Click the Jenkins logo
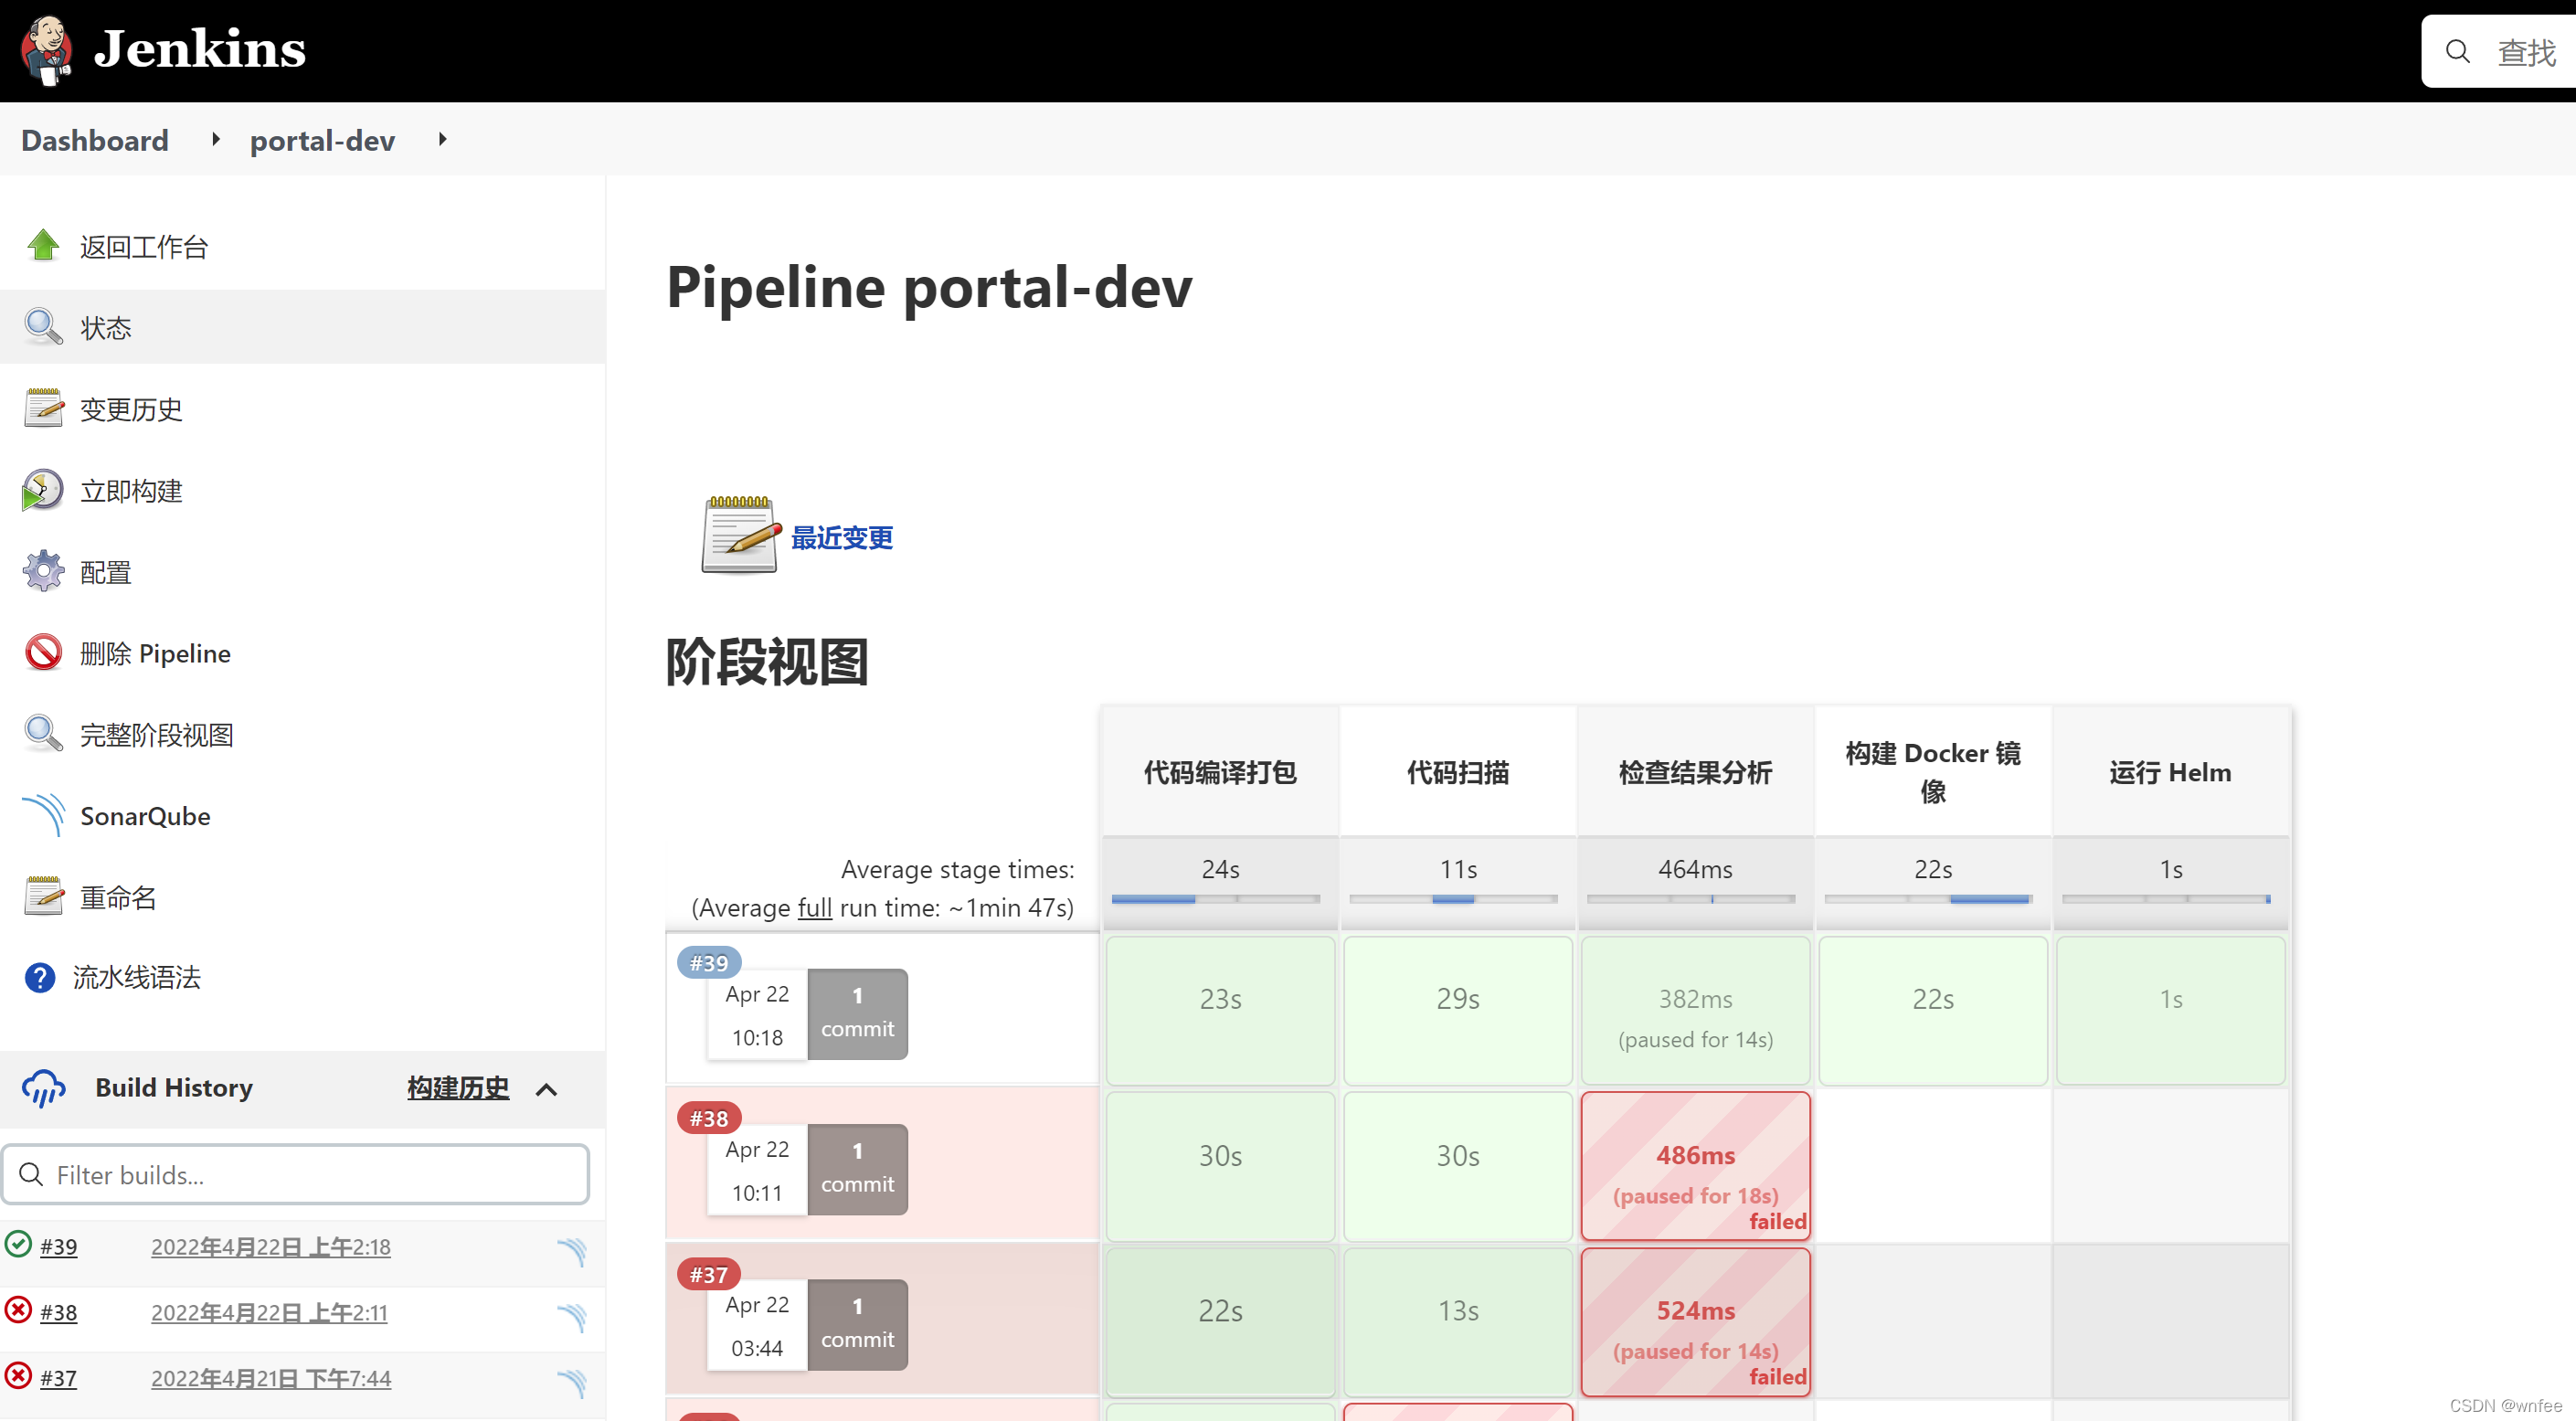The height and width of the screenshot is (1421, 2576). pyautogui.click(x=160, y=49)
